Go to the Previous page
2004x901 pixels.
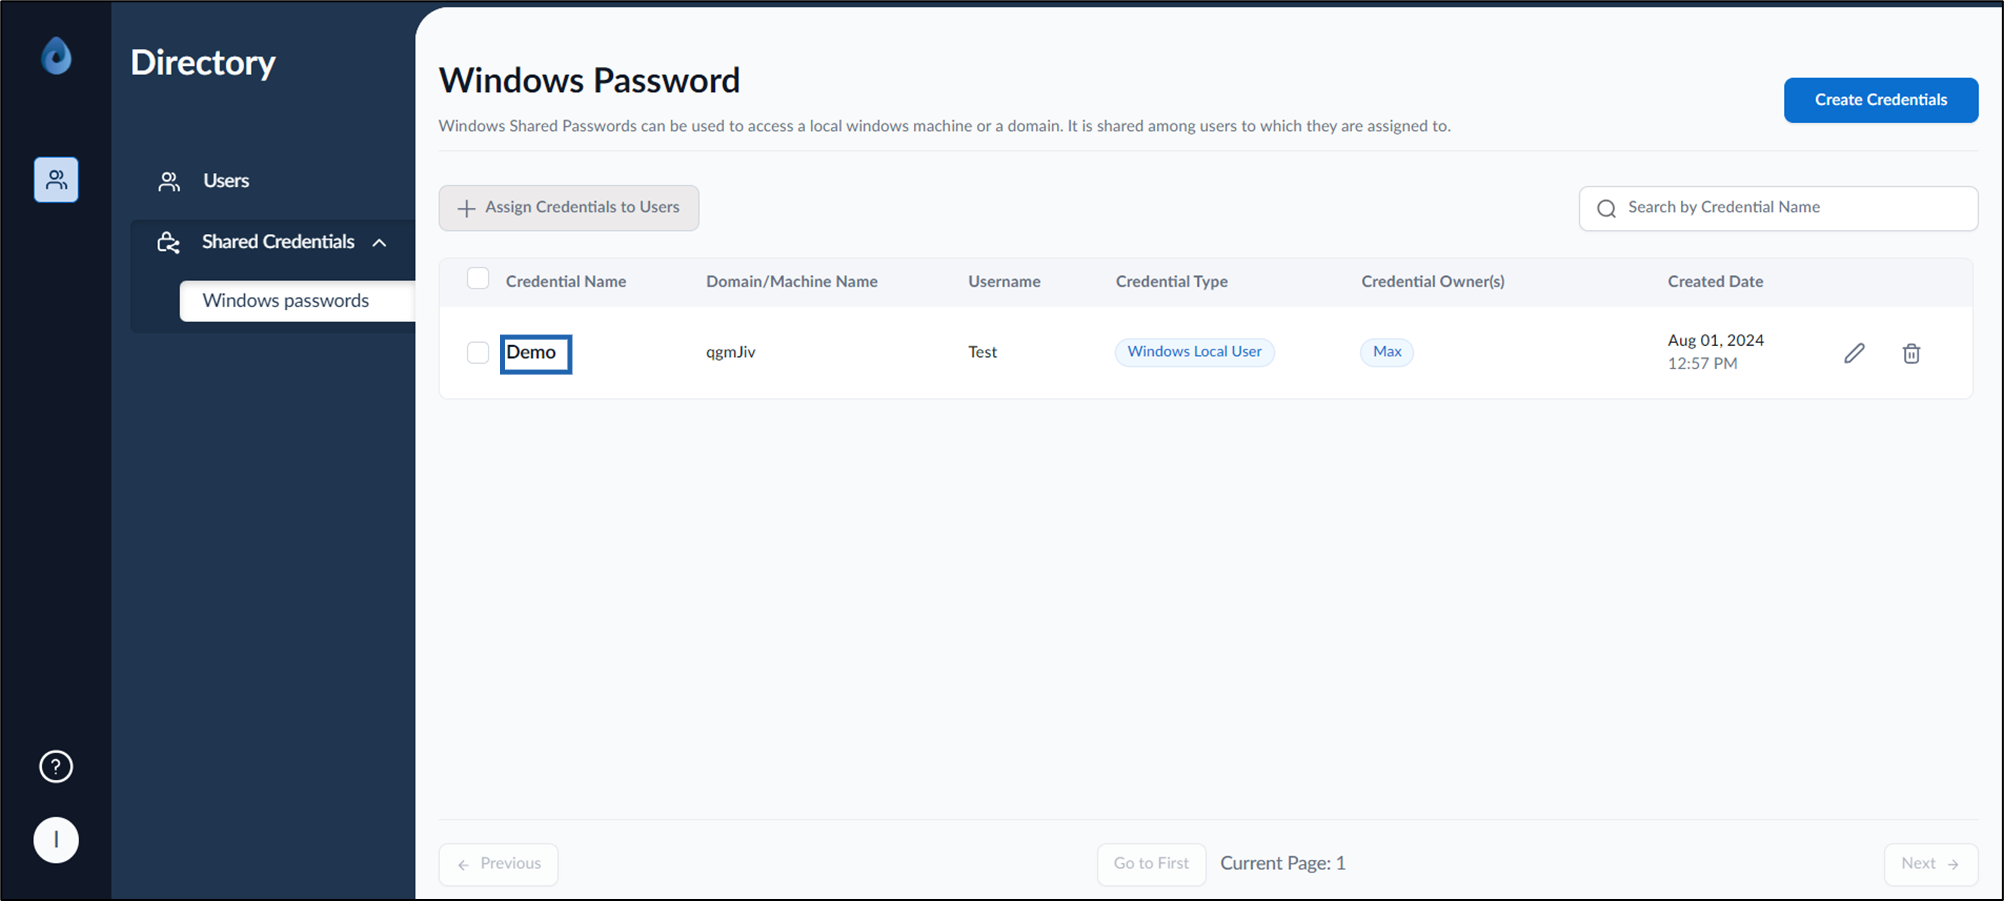[x=498, y=864]
